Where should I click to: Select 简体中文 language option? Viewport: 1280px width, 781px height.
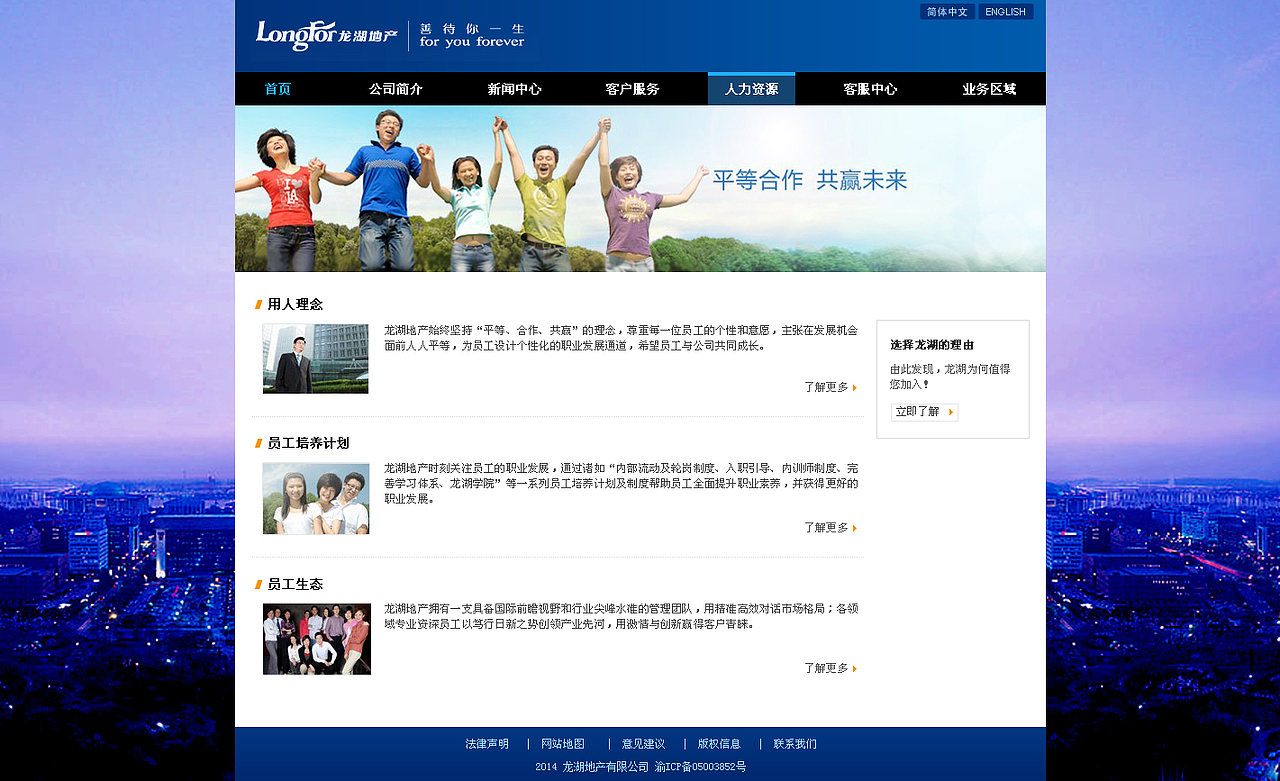[946, 11]
